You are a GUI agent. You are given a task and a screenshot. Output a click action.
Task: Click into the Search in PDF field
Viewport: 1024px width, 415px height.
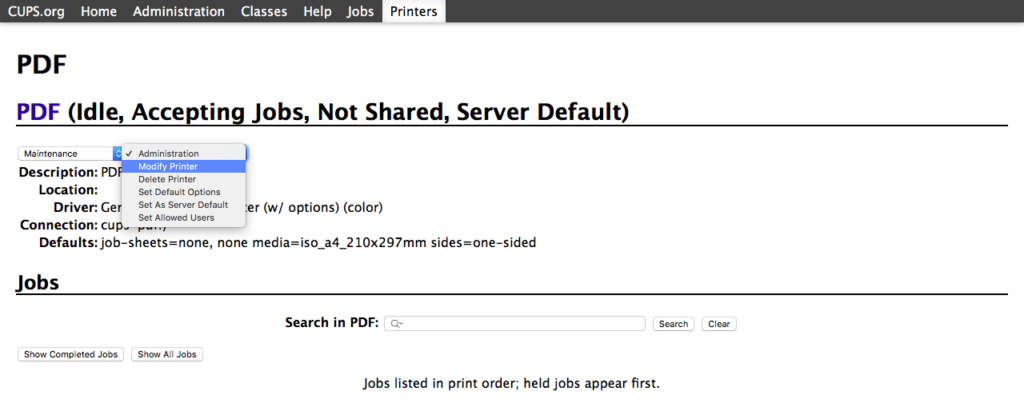[520, 324]
